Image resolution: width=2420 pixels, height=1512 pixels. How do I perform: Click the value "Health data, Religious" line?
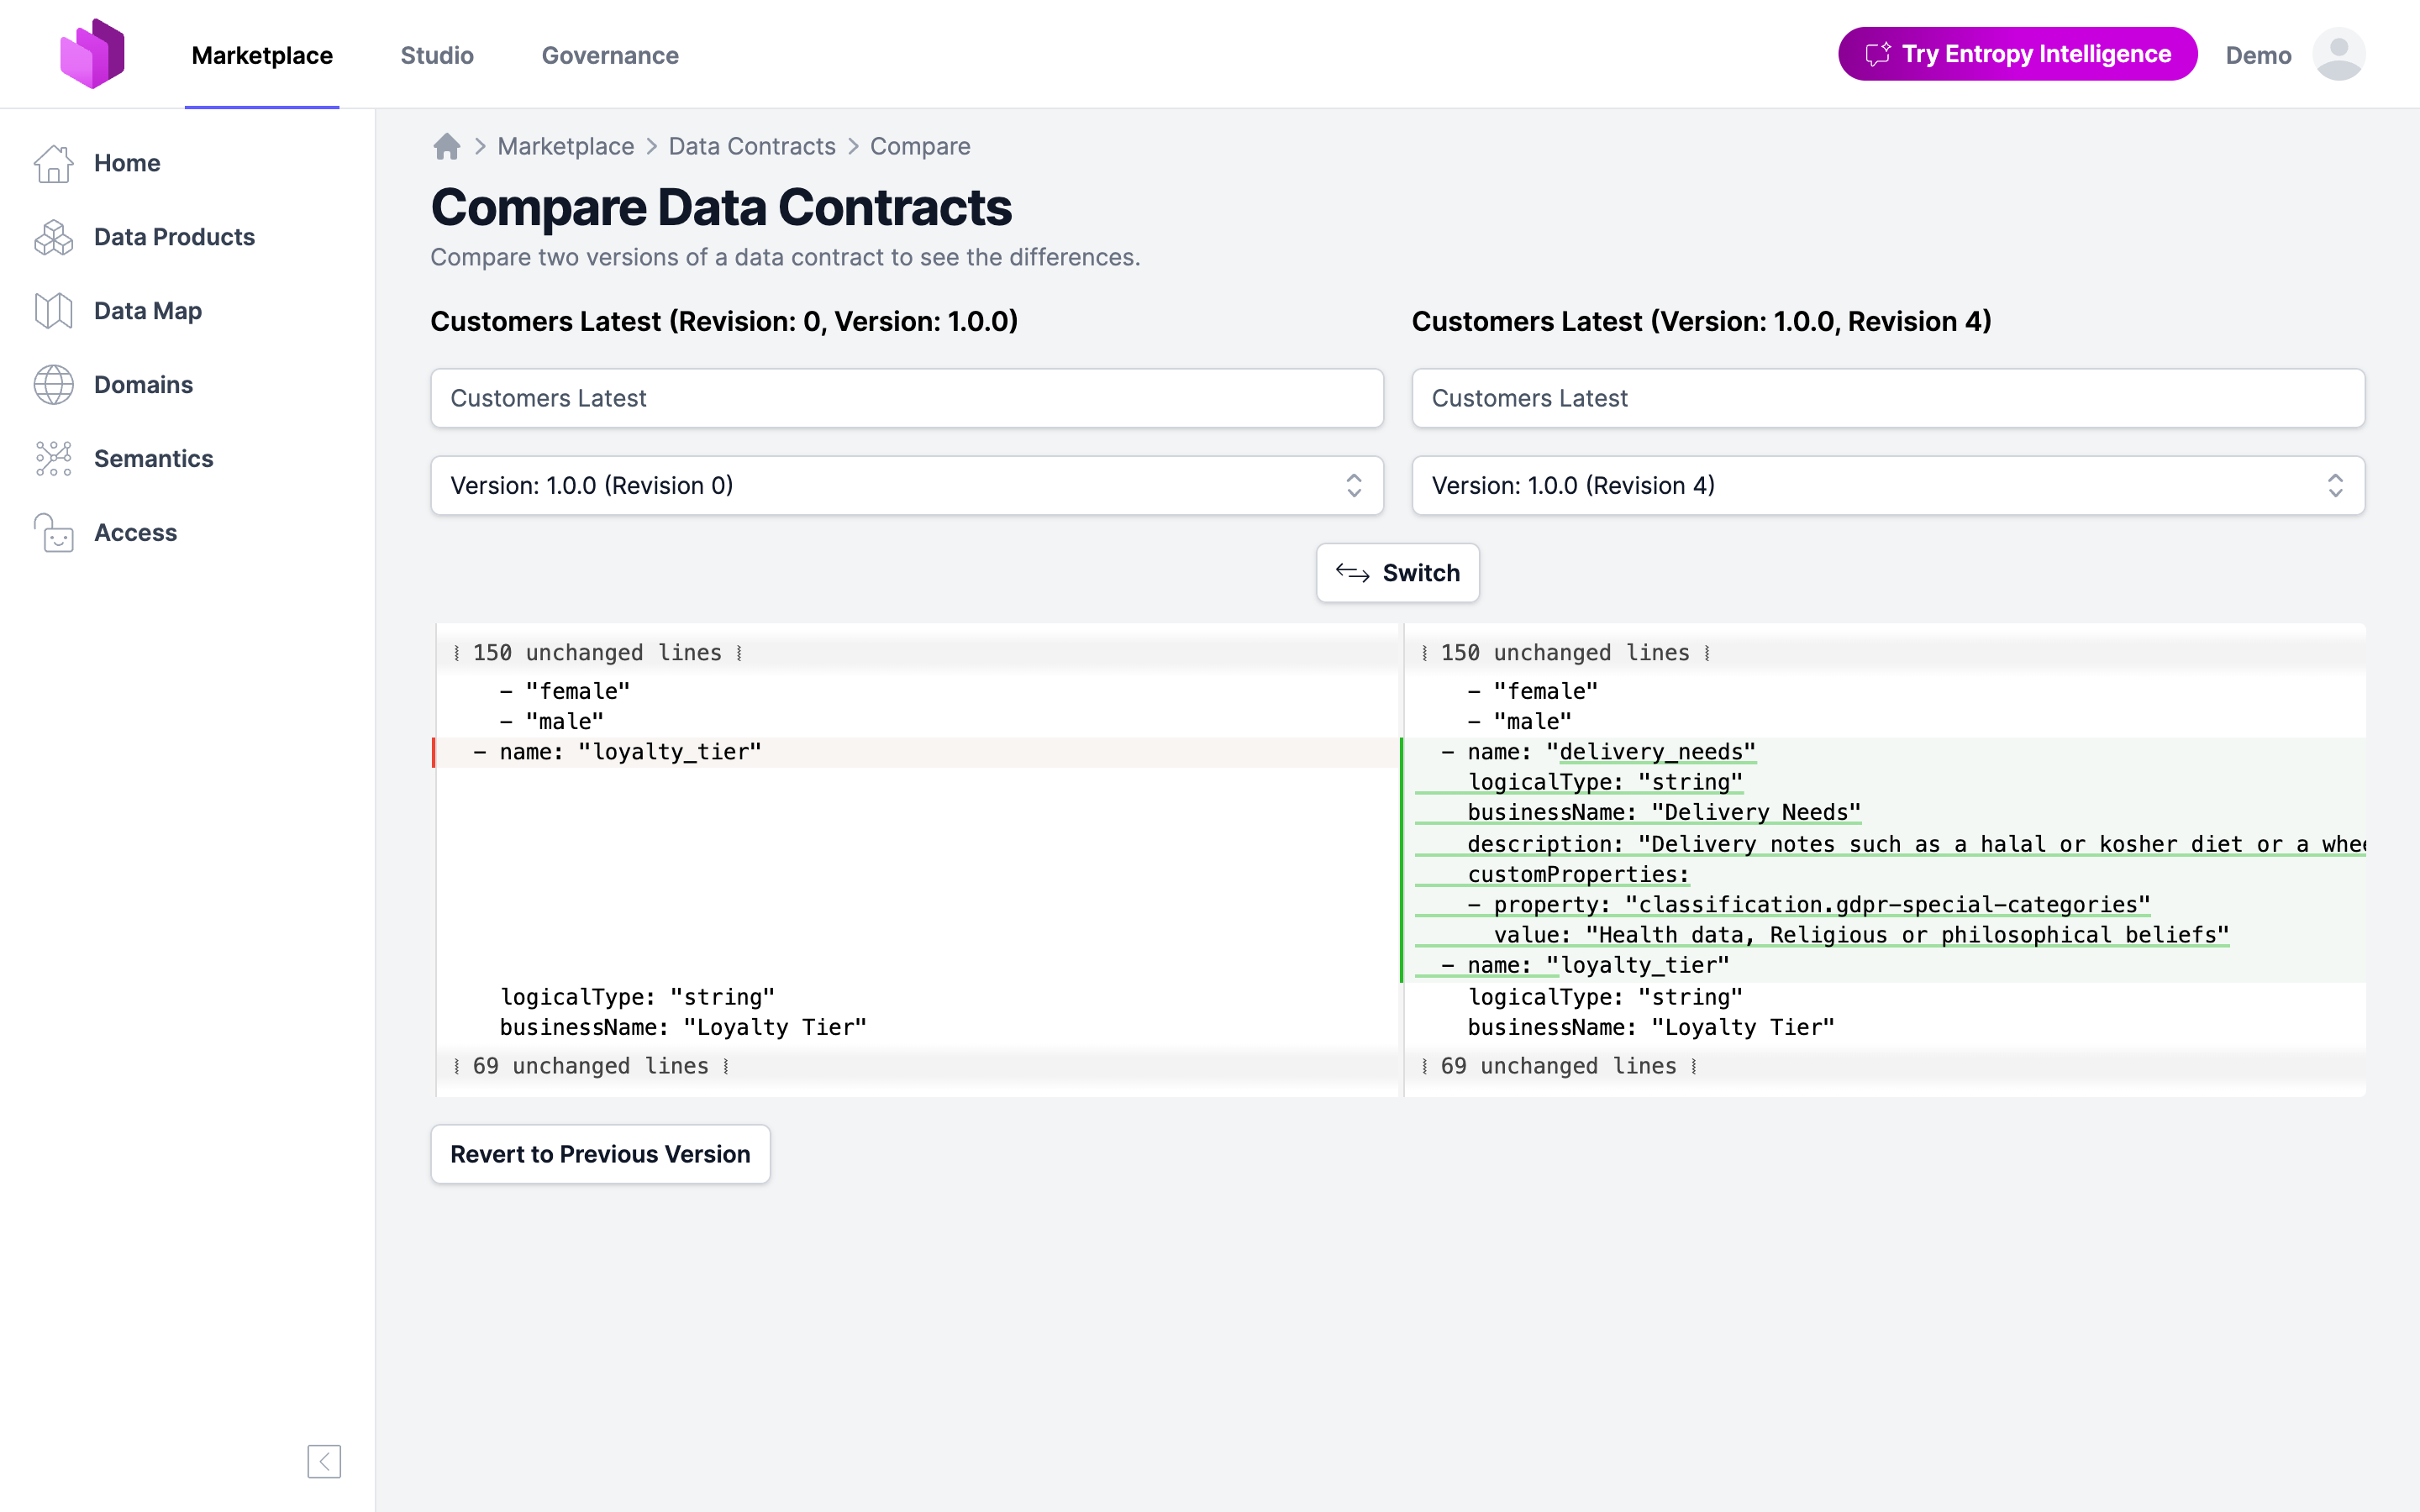[1861, 935]
